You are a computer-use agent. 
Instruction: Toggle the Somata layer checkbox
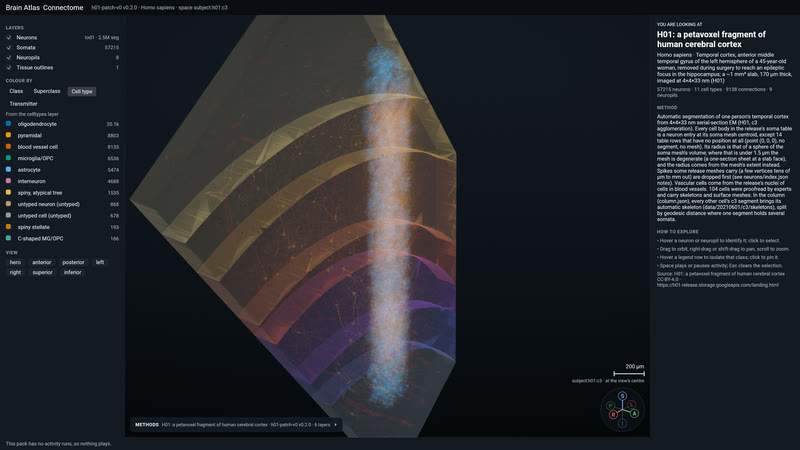pyautogui.click(x=9, y=47)
